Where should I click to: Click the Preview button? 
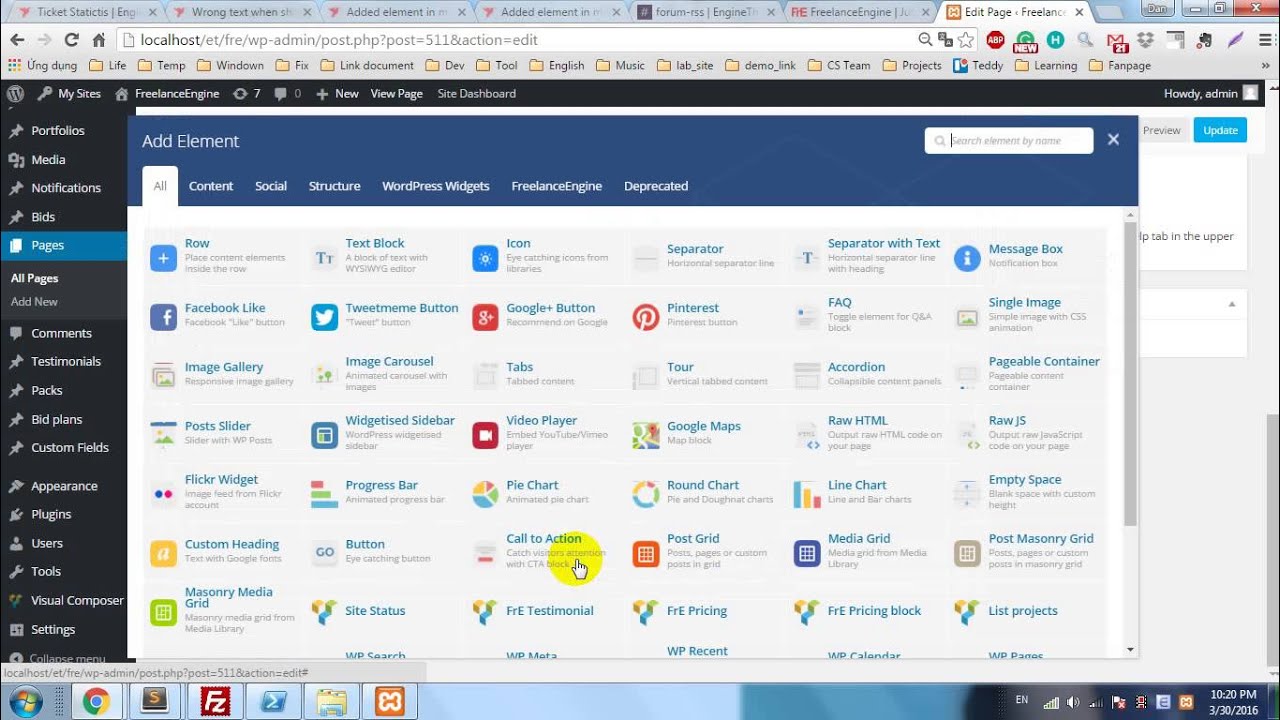pos(1161,130)
